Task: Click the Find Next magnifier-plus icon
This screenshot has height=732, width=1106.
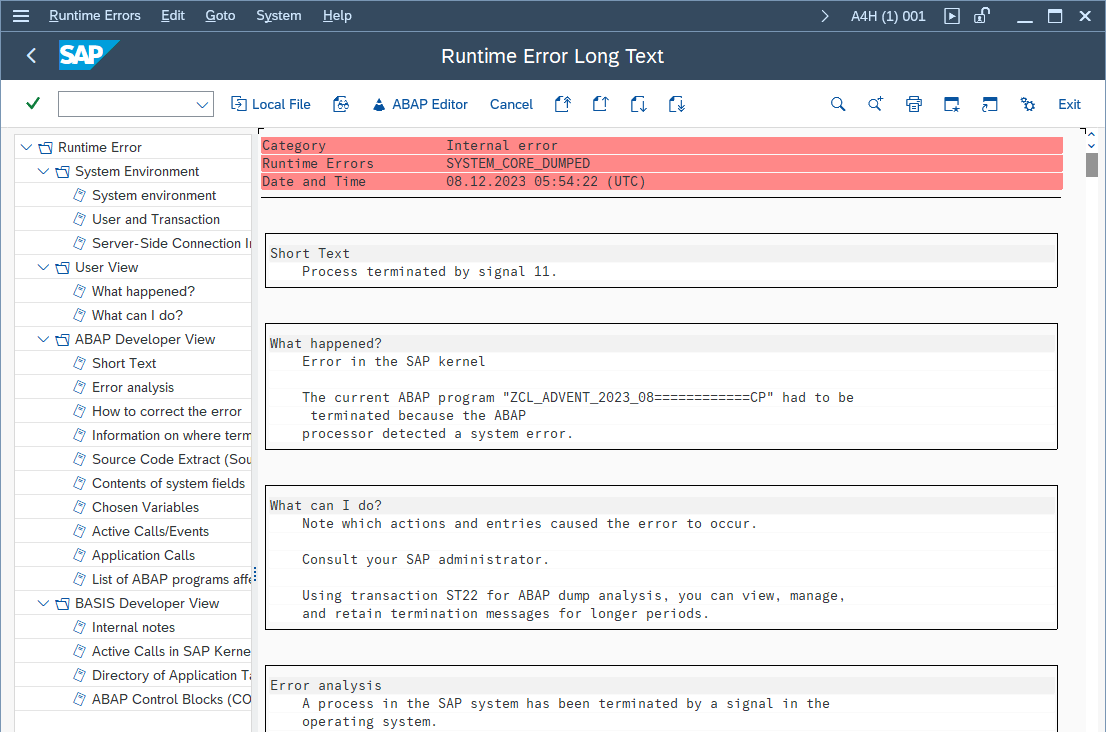Action: click(875, 104)
